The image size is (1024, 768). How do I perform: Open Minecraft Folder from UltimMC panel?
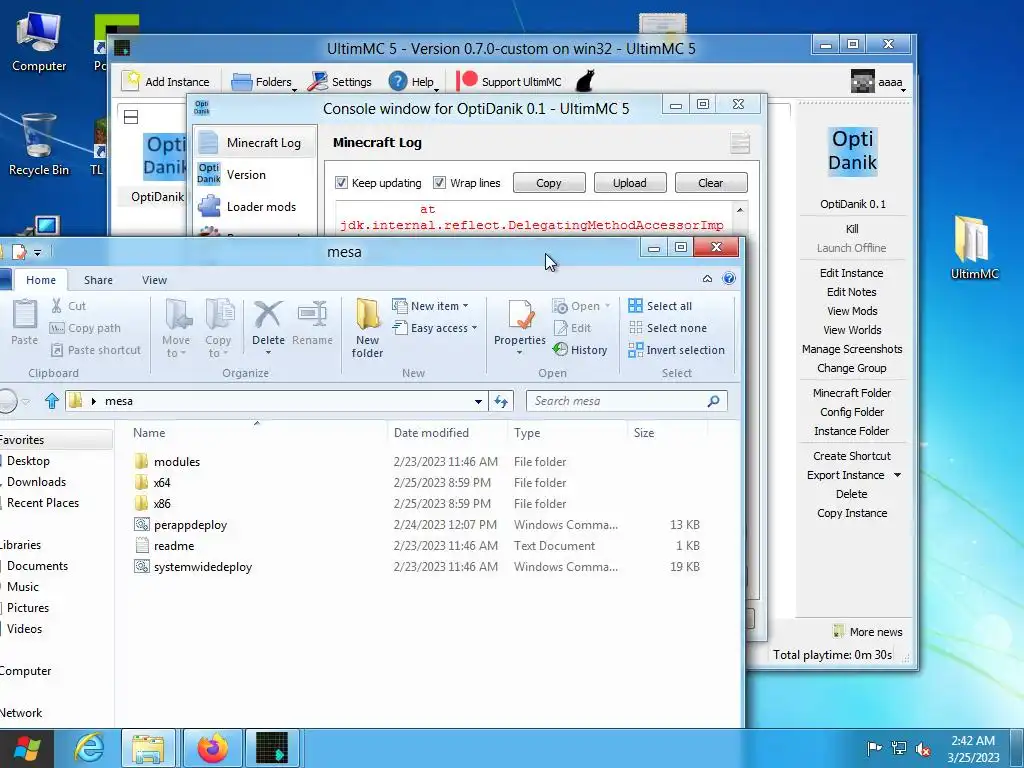pos(852,392)
